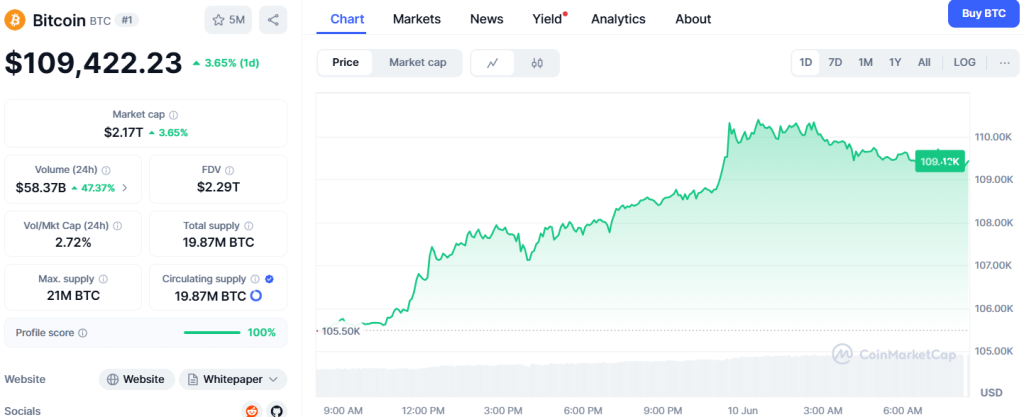Click Circulating supply info icon
The image size is (1024, 417).
point(255,279)
